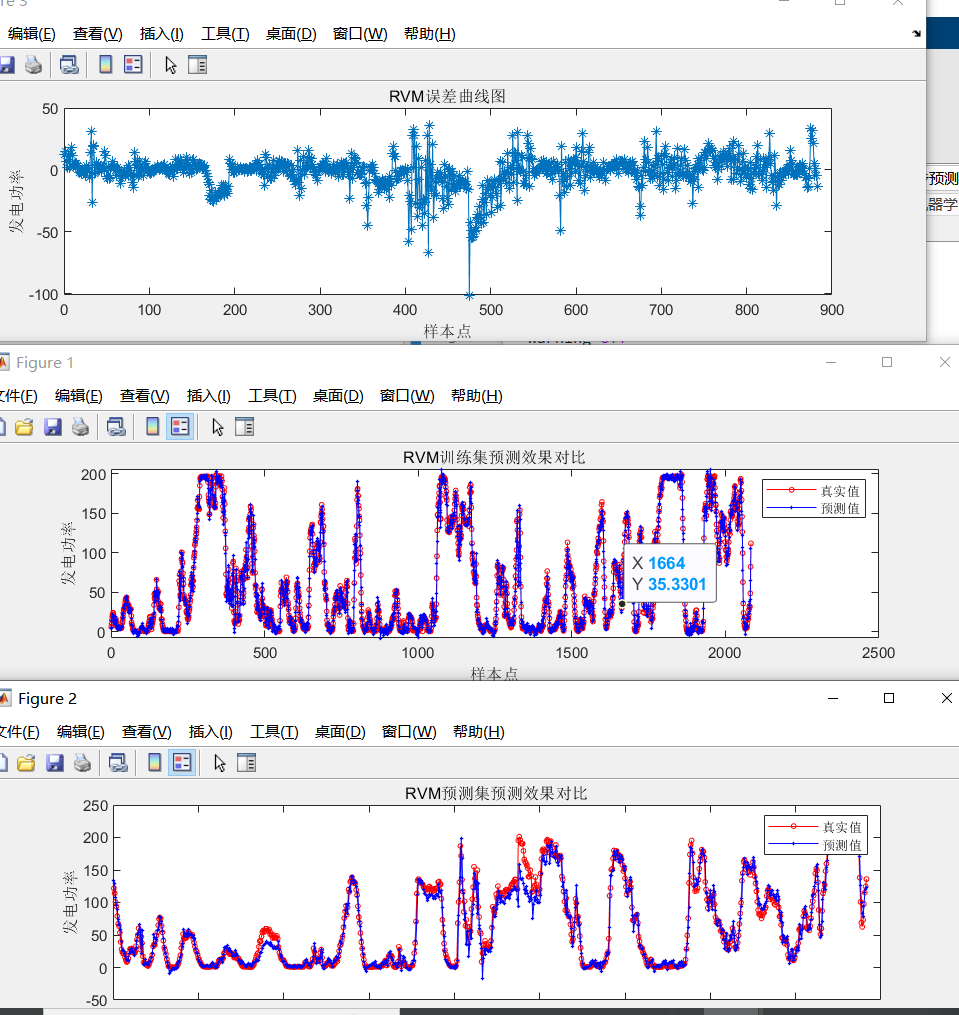Open 查看(V) menu in Figure 1
The width and height of the screenshot is (959, 1015).
point(144,395)
